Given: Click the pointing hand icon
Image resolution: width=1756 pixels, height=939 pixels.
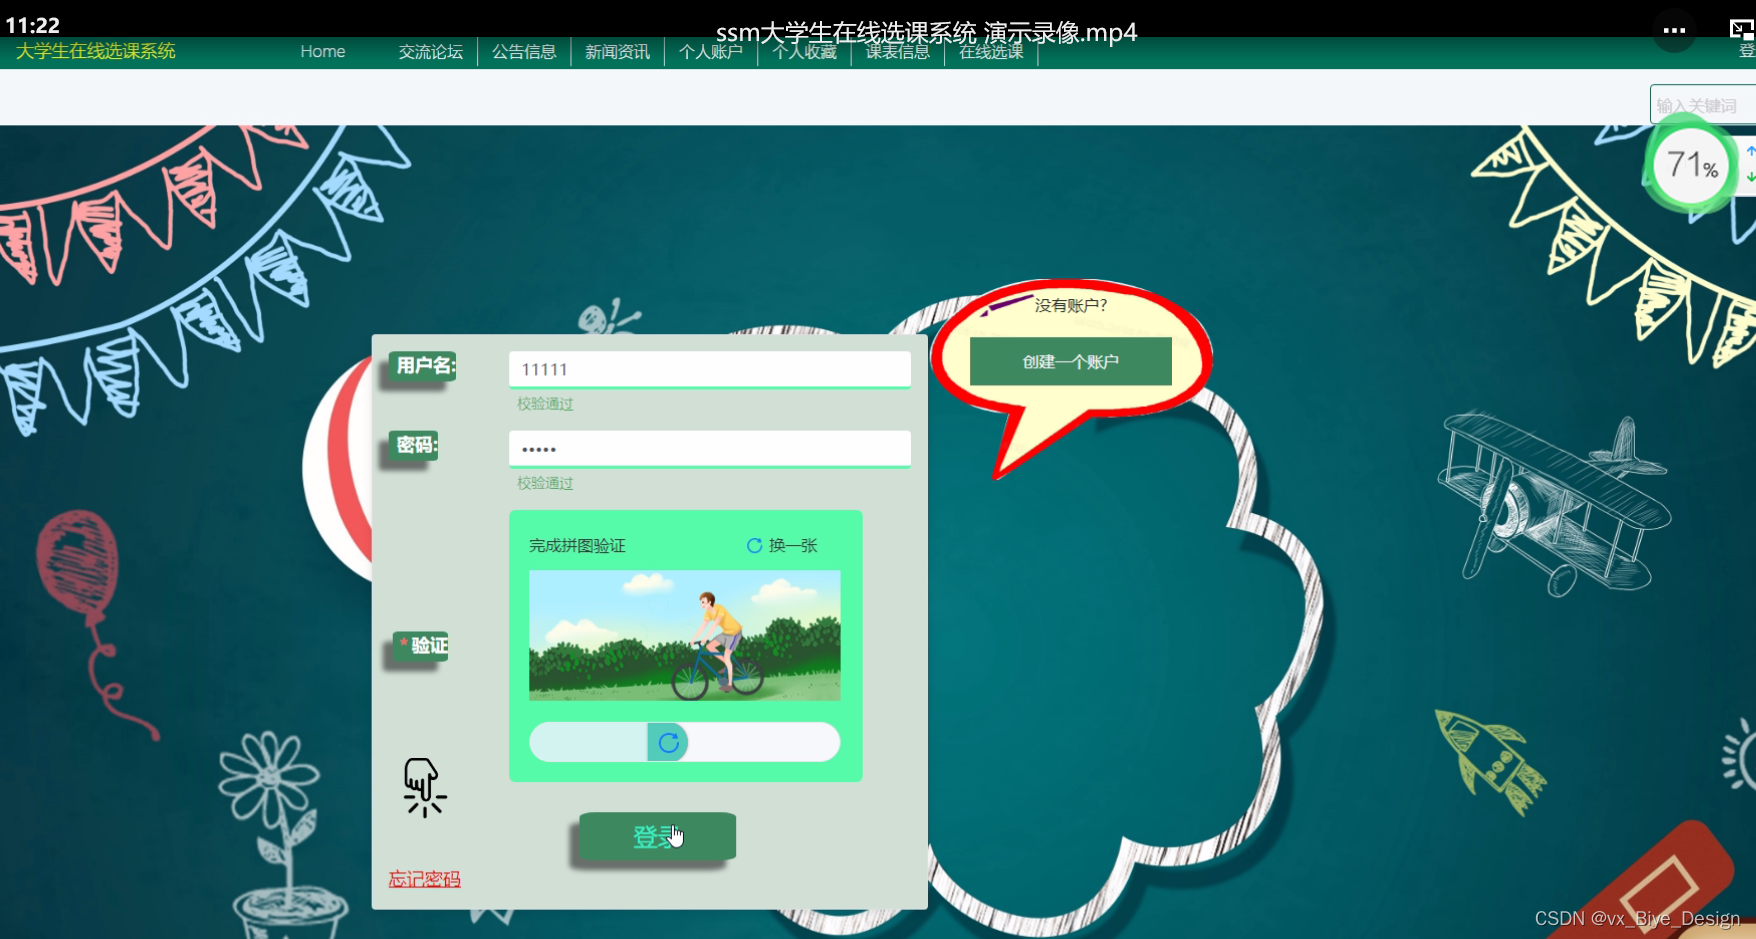Looking at the screenshot, I should pos(424,787).
